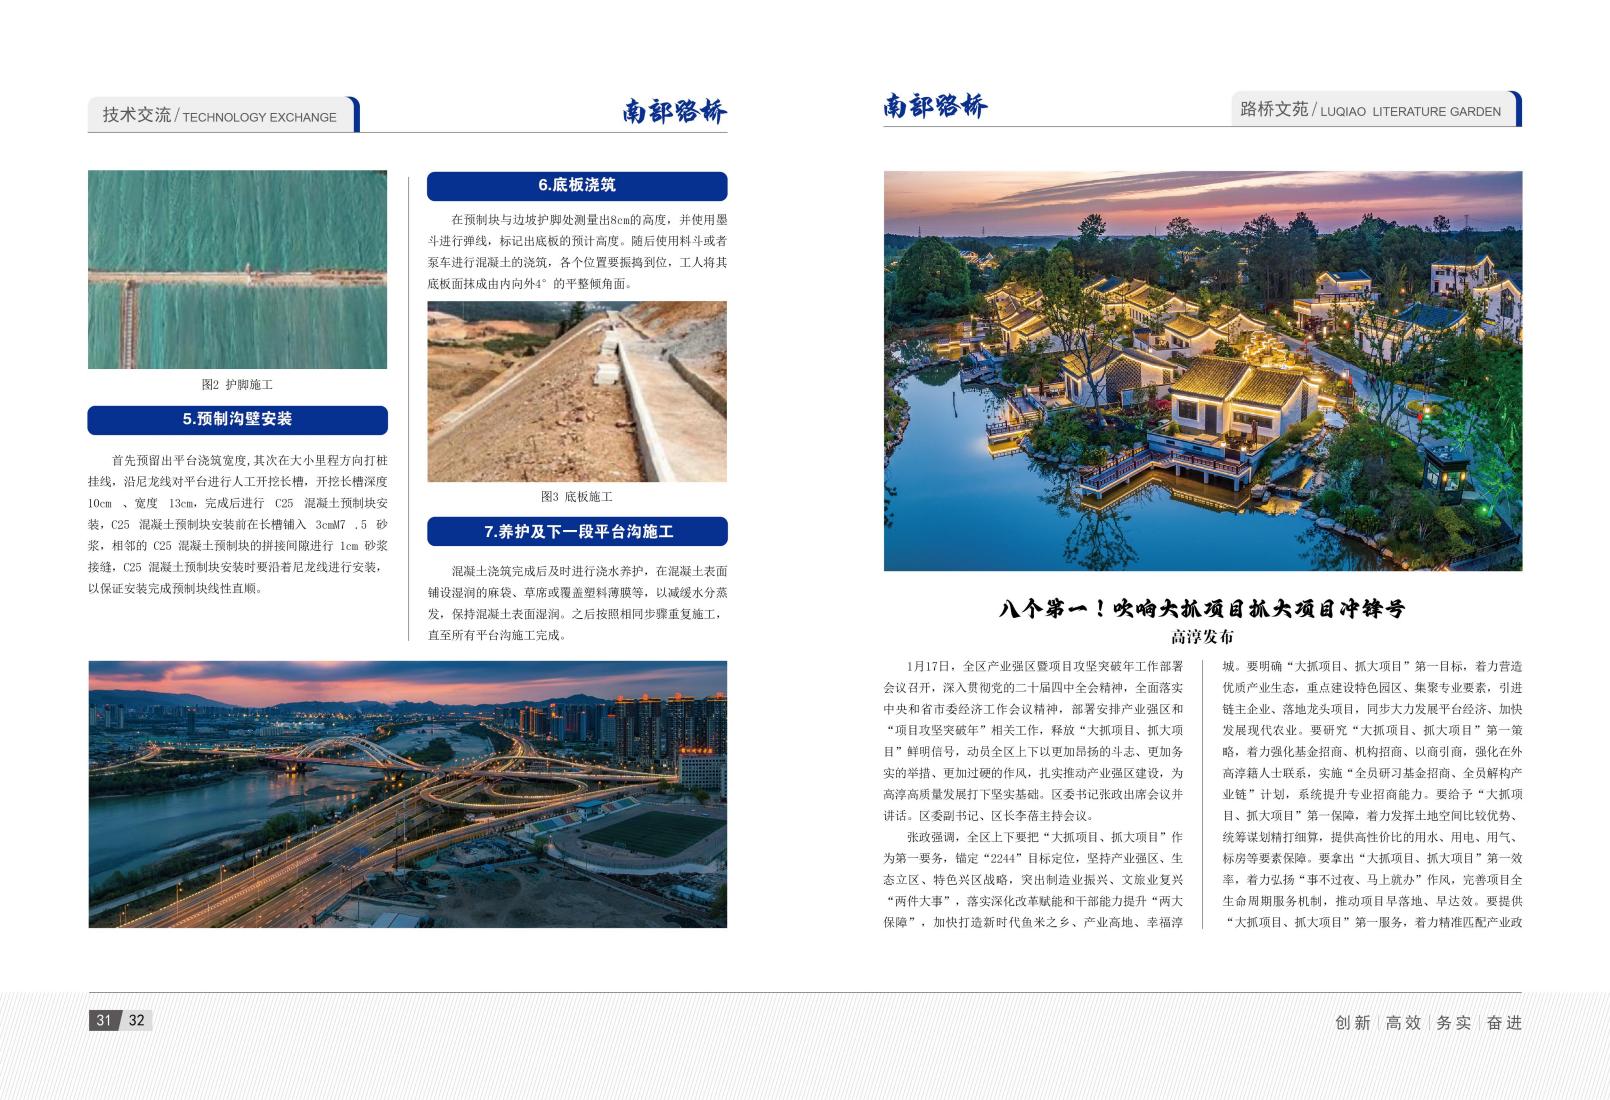Click the footer word 务实
This screenshot has width=1610, height=1100.
tap(1453, 1023)
